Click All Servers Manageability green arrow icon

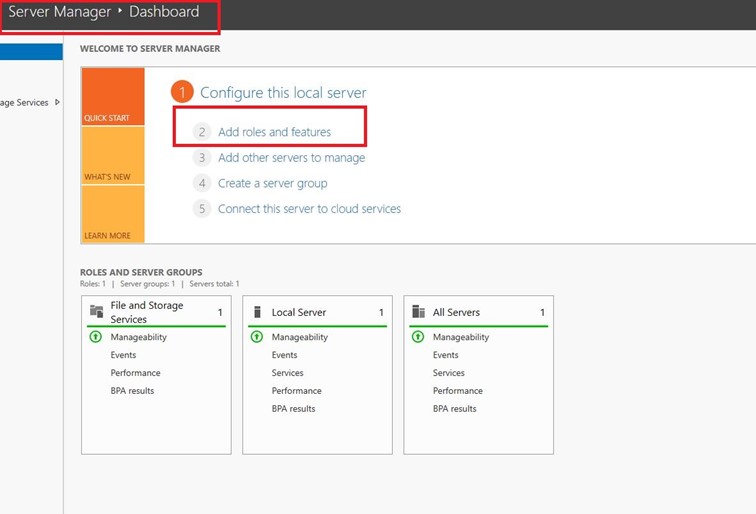point(418,337)
